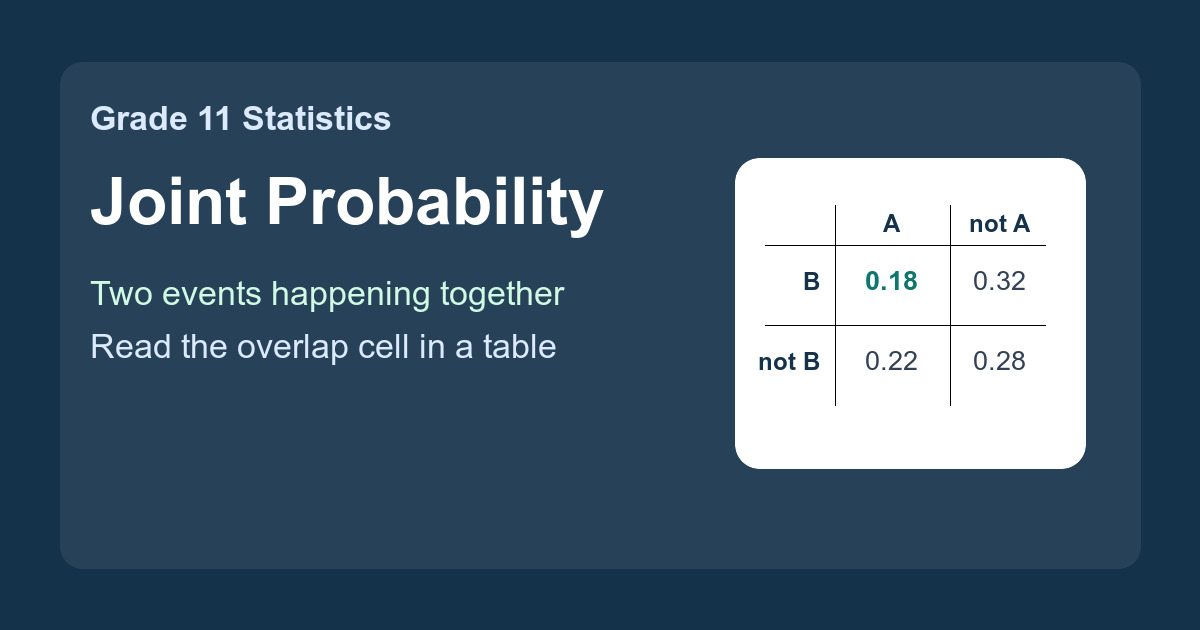The height and width of the screenshot is (630, 1200).
Task: Click the Grade 11 text
Action: click(162, 119)
